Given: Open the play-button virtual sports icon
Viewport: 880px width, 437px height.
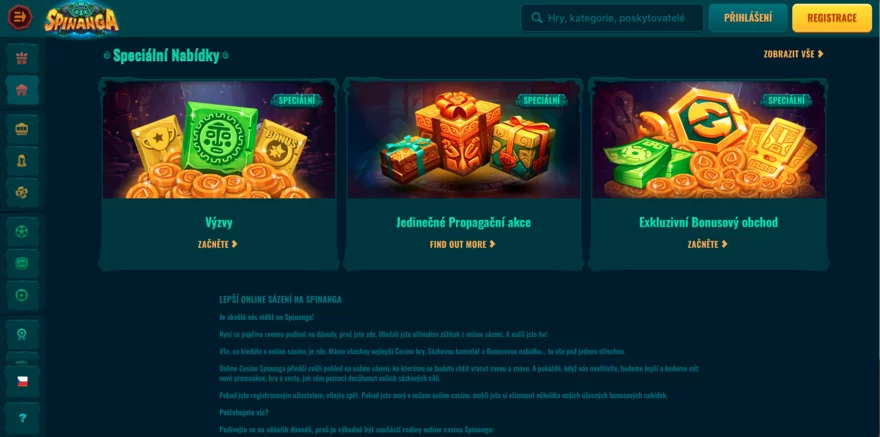Looking at the screenshot, I should click(x=22, y=295).
